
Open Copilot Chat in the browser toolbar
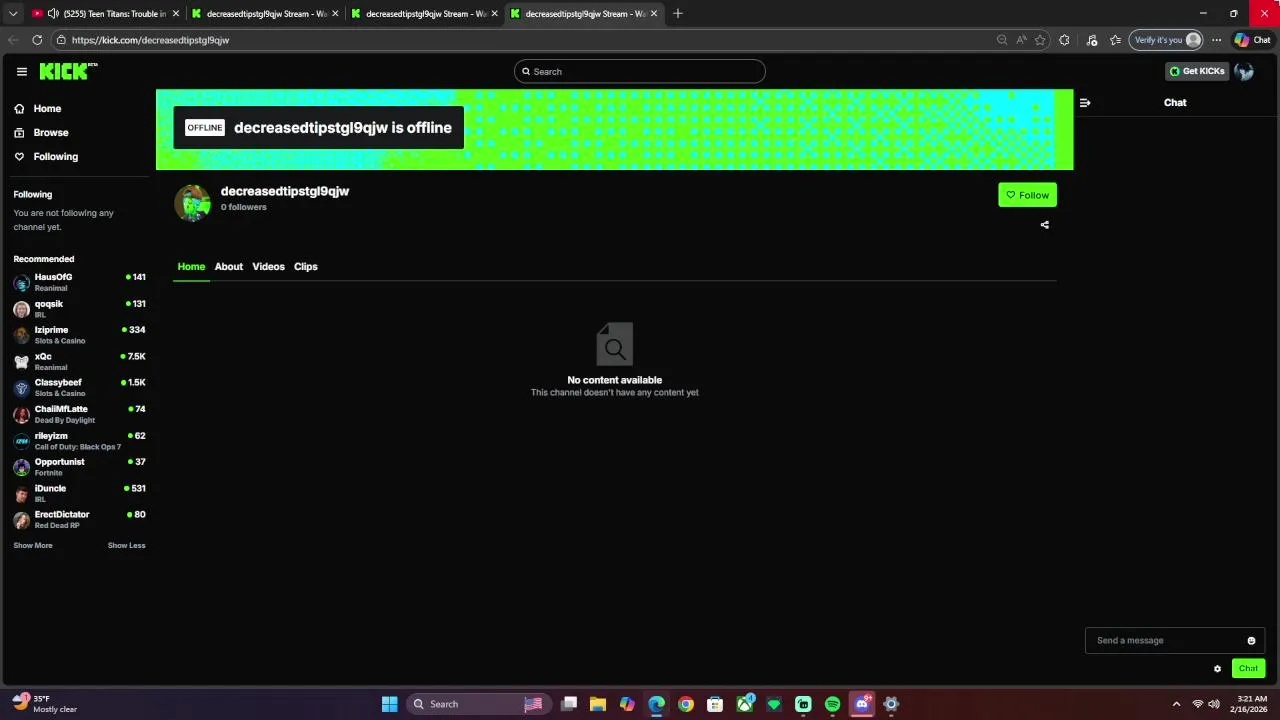[1252, 40]
